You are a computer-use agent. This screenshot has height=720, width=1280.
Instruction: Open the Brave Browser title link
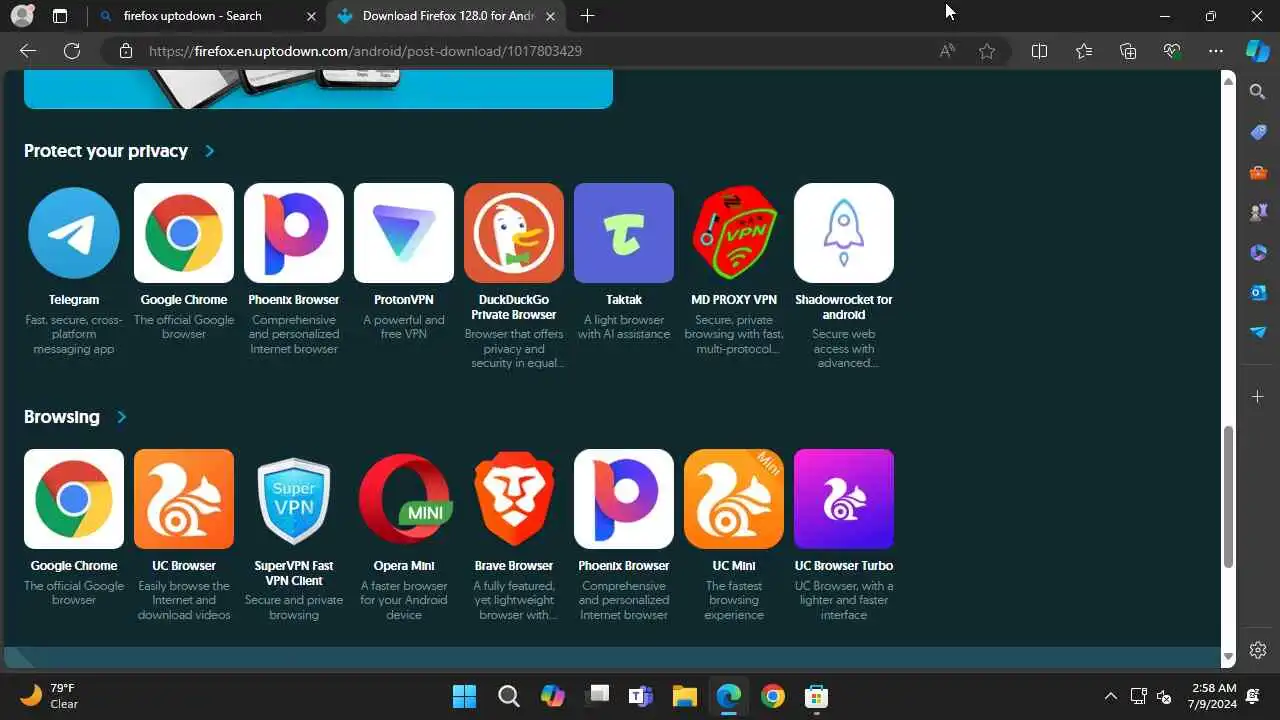pyautogui.click(x=514, y=566)
